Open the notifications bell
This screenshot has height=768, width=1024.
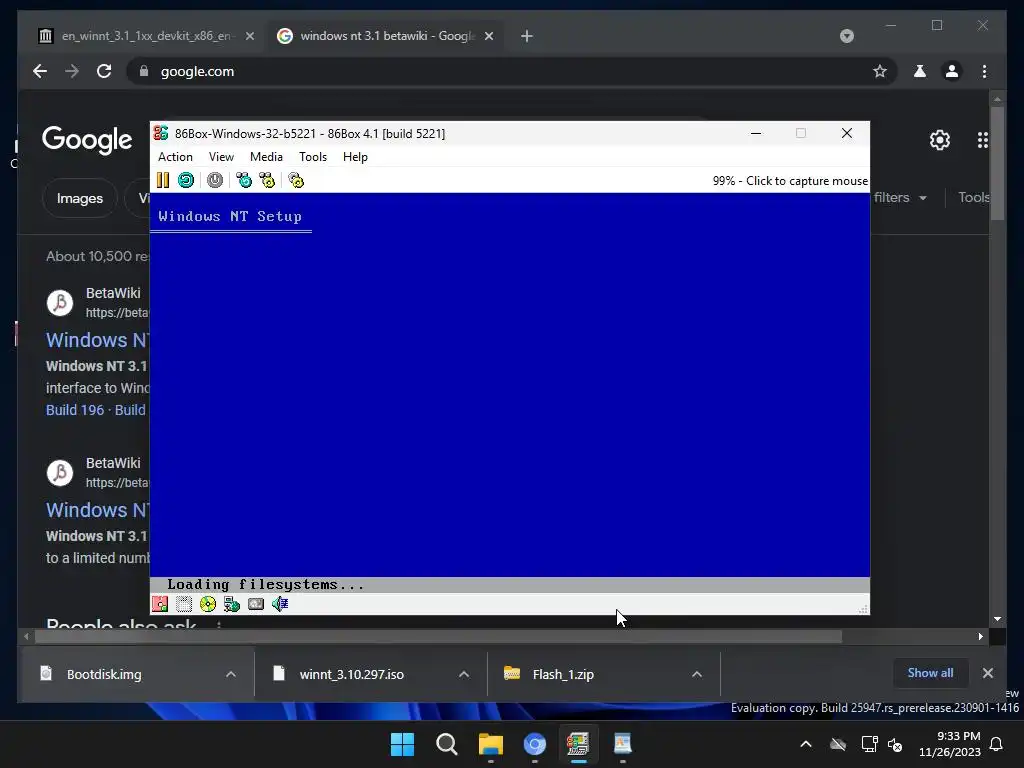coord(996,744)
